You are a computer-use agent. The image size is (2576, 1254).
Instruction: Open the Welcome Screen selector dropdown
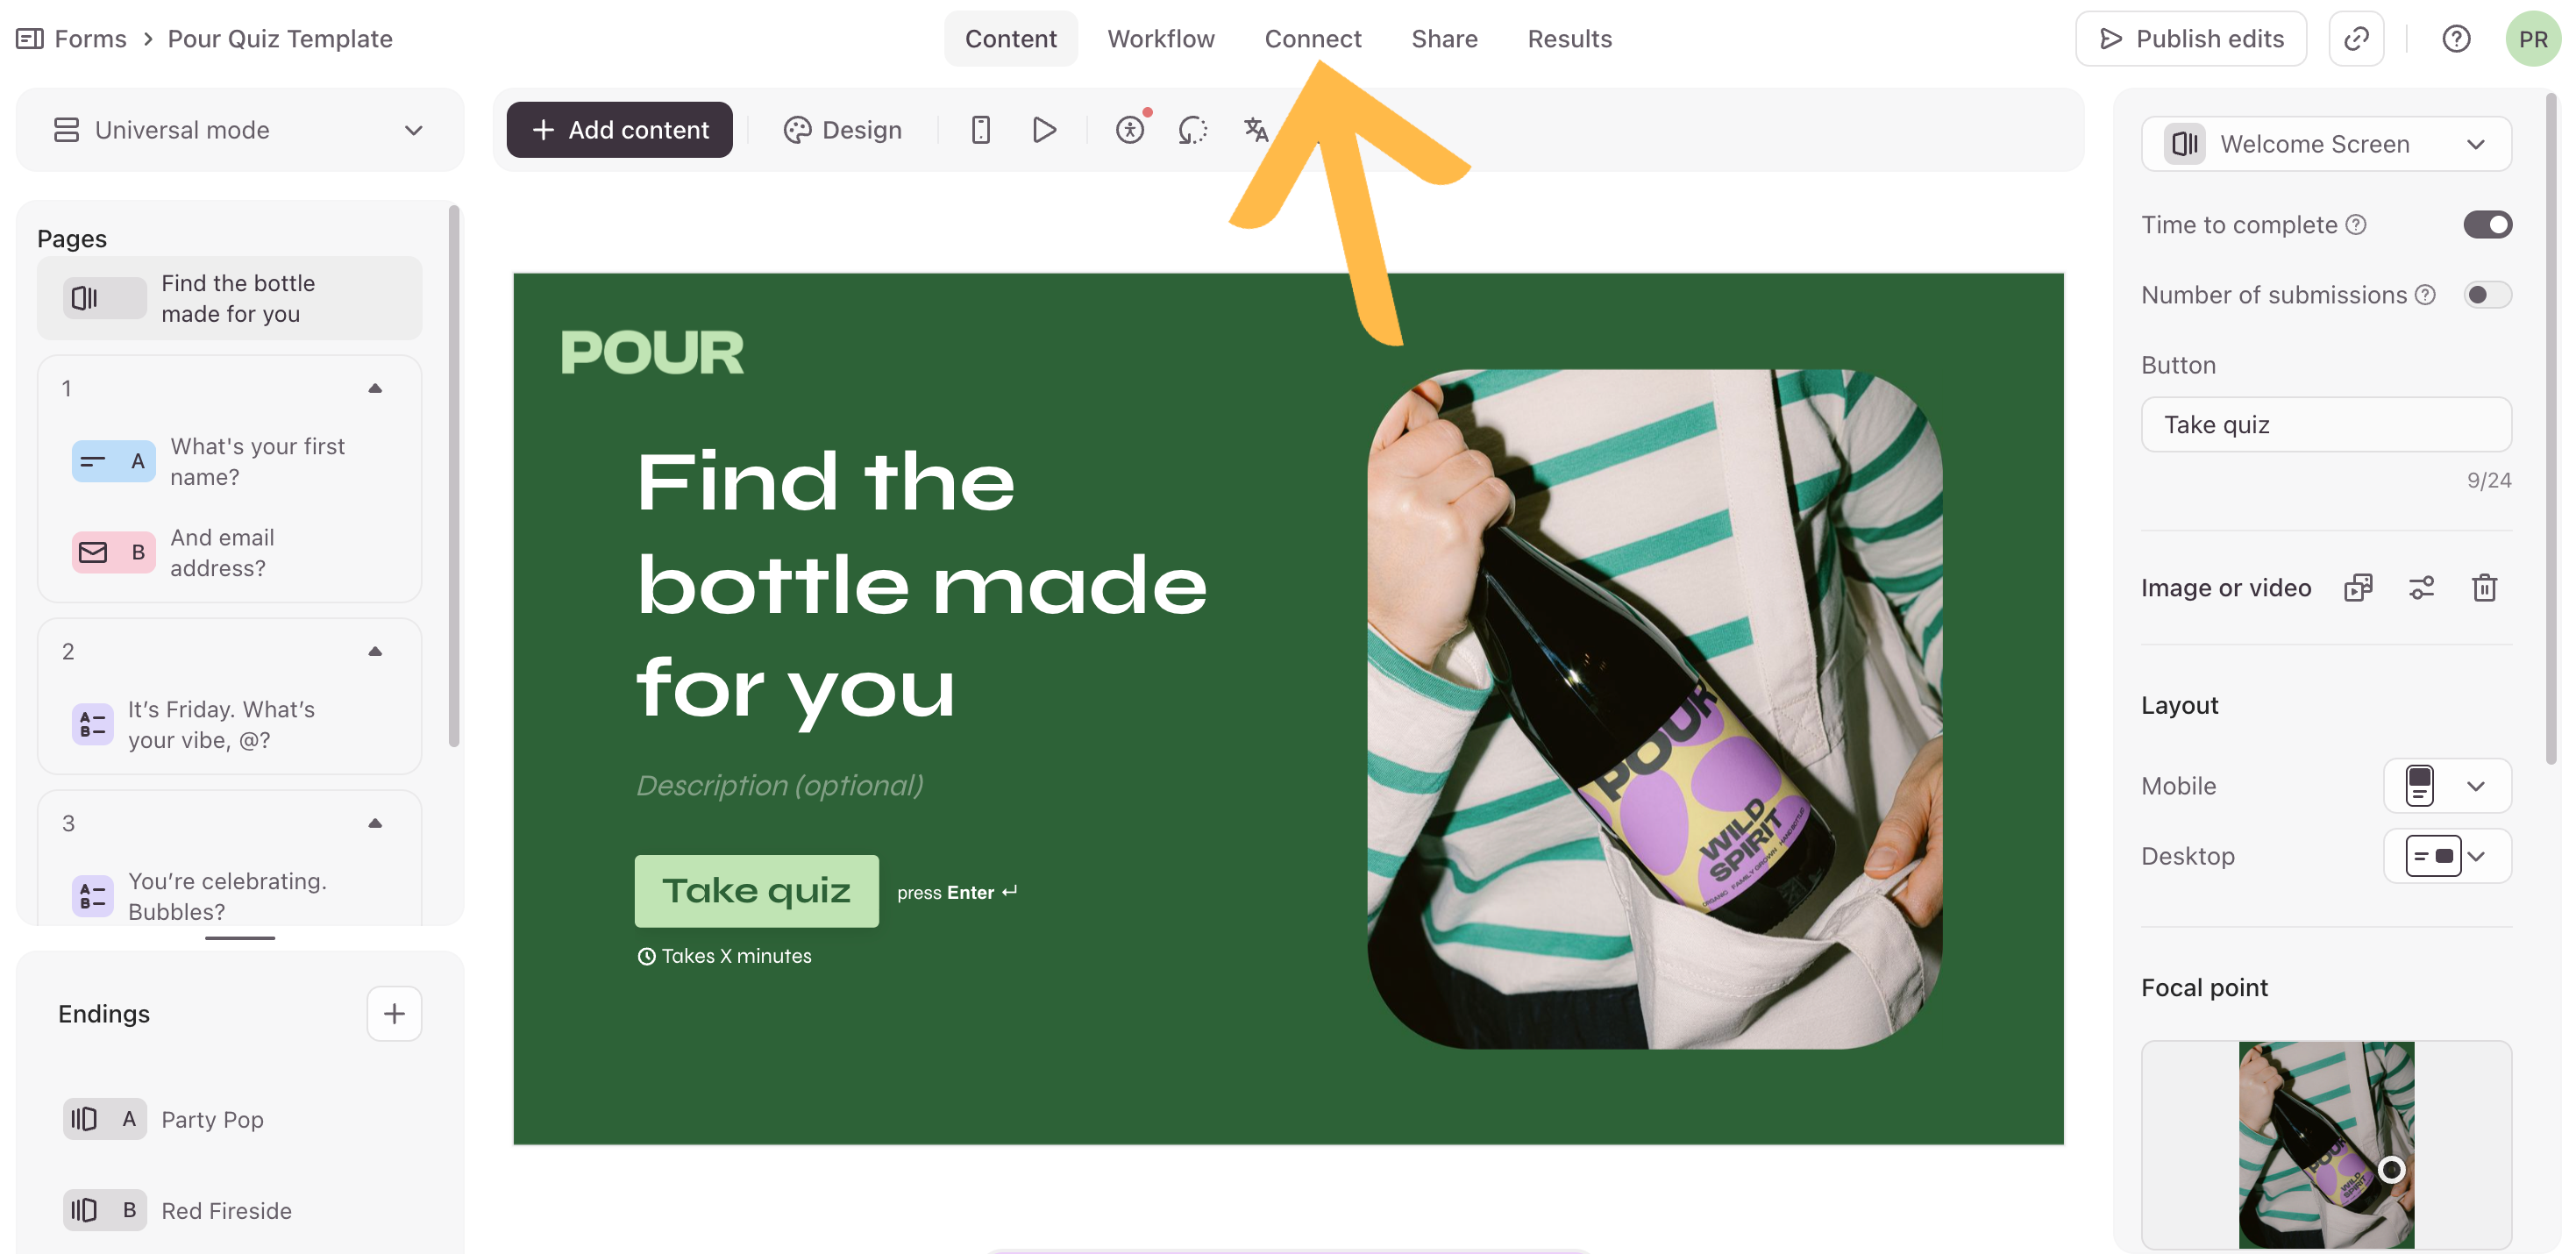point(2326,144)
